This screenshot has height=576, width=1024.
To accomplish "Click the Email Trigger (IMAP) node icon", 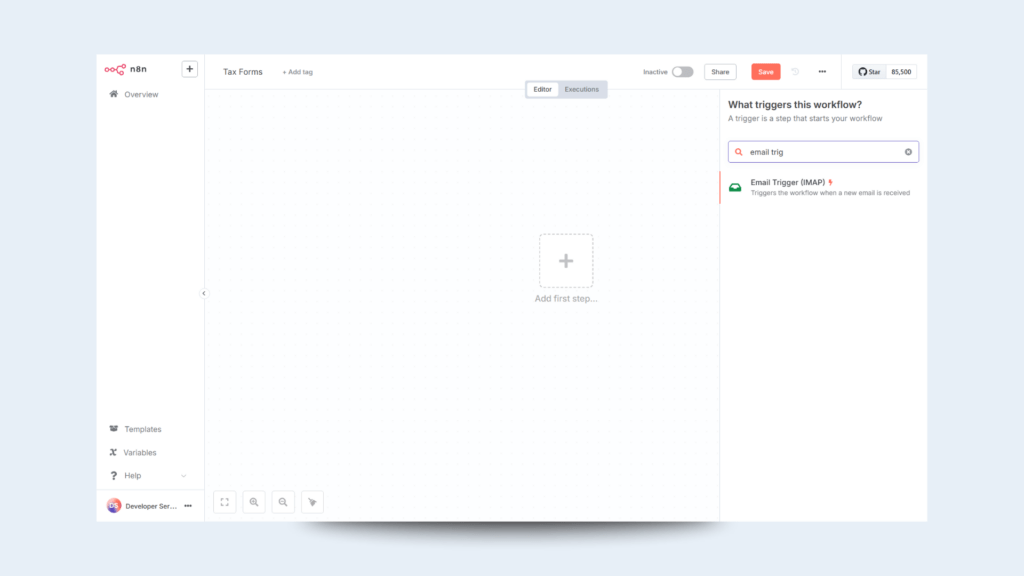I will (735, 187).
